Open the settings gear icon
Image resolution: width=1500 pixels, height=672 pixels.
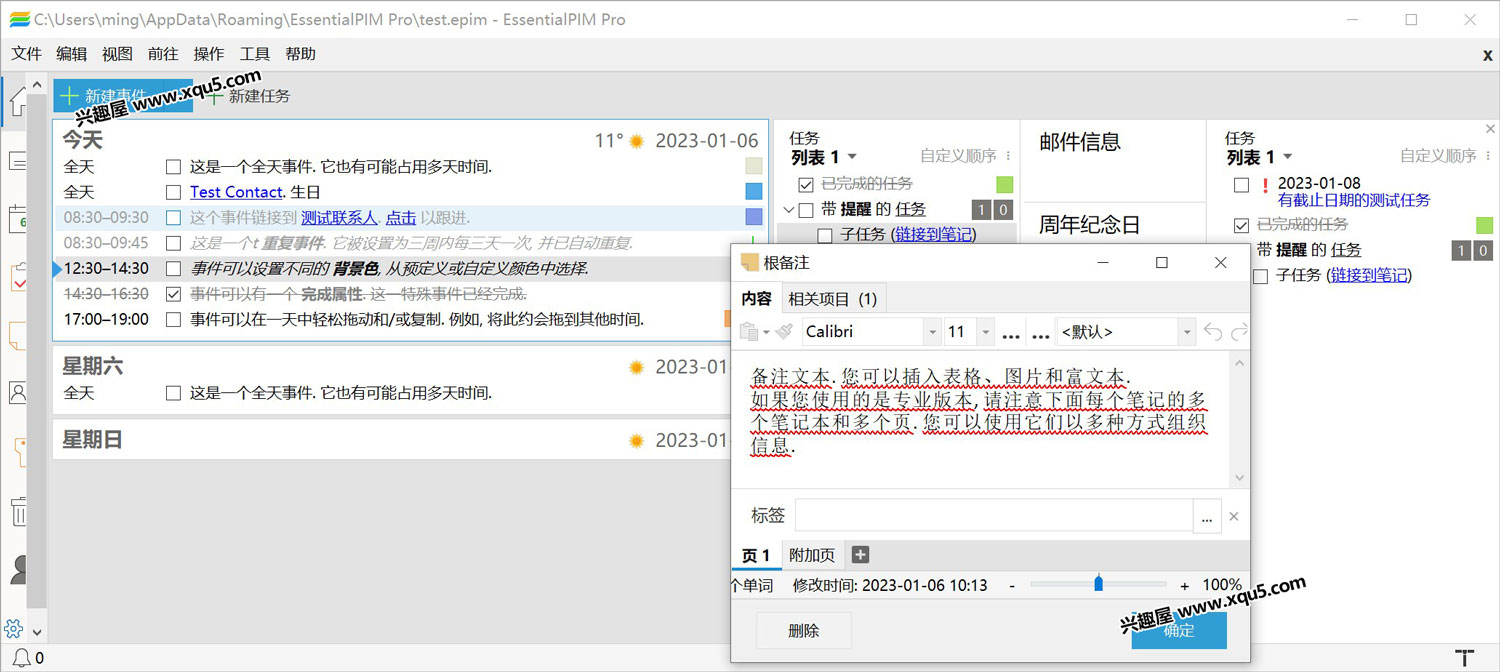(x=13, y=629)
